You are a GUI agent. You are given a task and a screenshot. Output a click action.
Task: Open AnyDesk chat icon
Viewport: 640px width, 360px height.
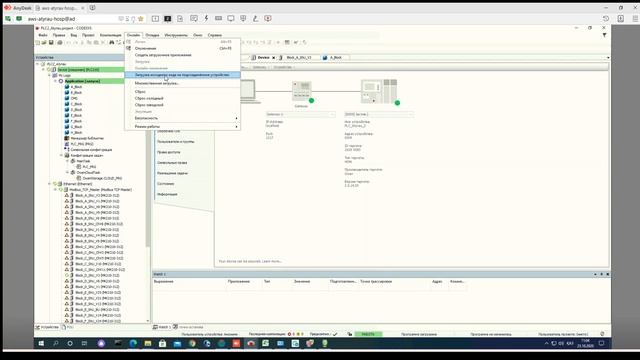(194, 19)
